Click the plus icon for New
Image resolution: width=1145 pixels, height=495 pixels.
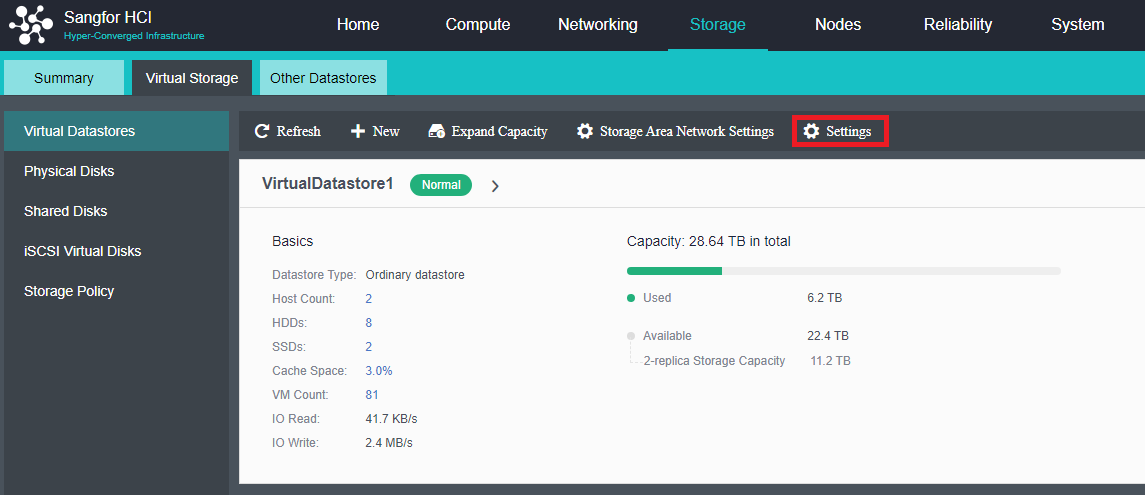[358, 131]
